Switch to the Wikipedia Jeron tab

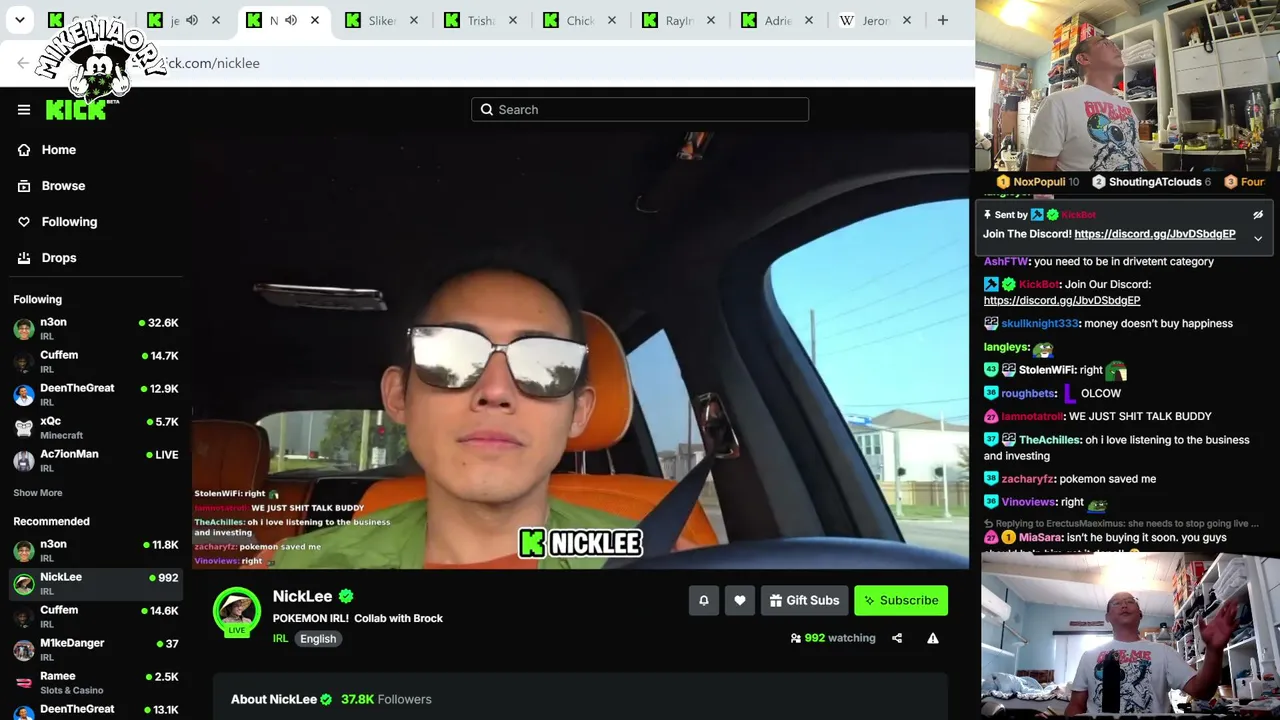(873, 20)
